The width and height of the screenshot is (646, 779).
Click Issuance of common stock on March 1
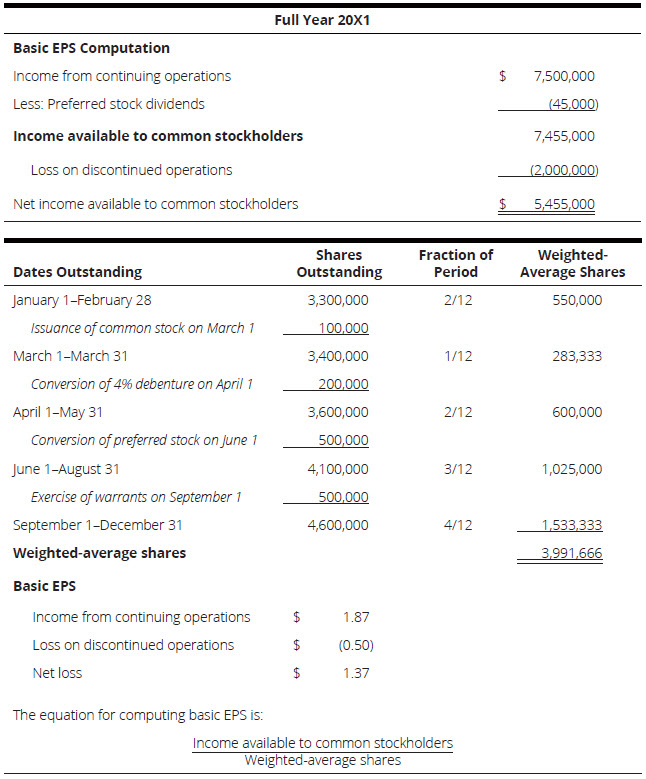click(x=143, y=328)
